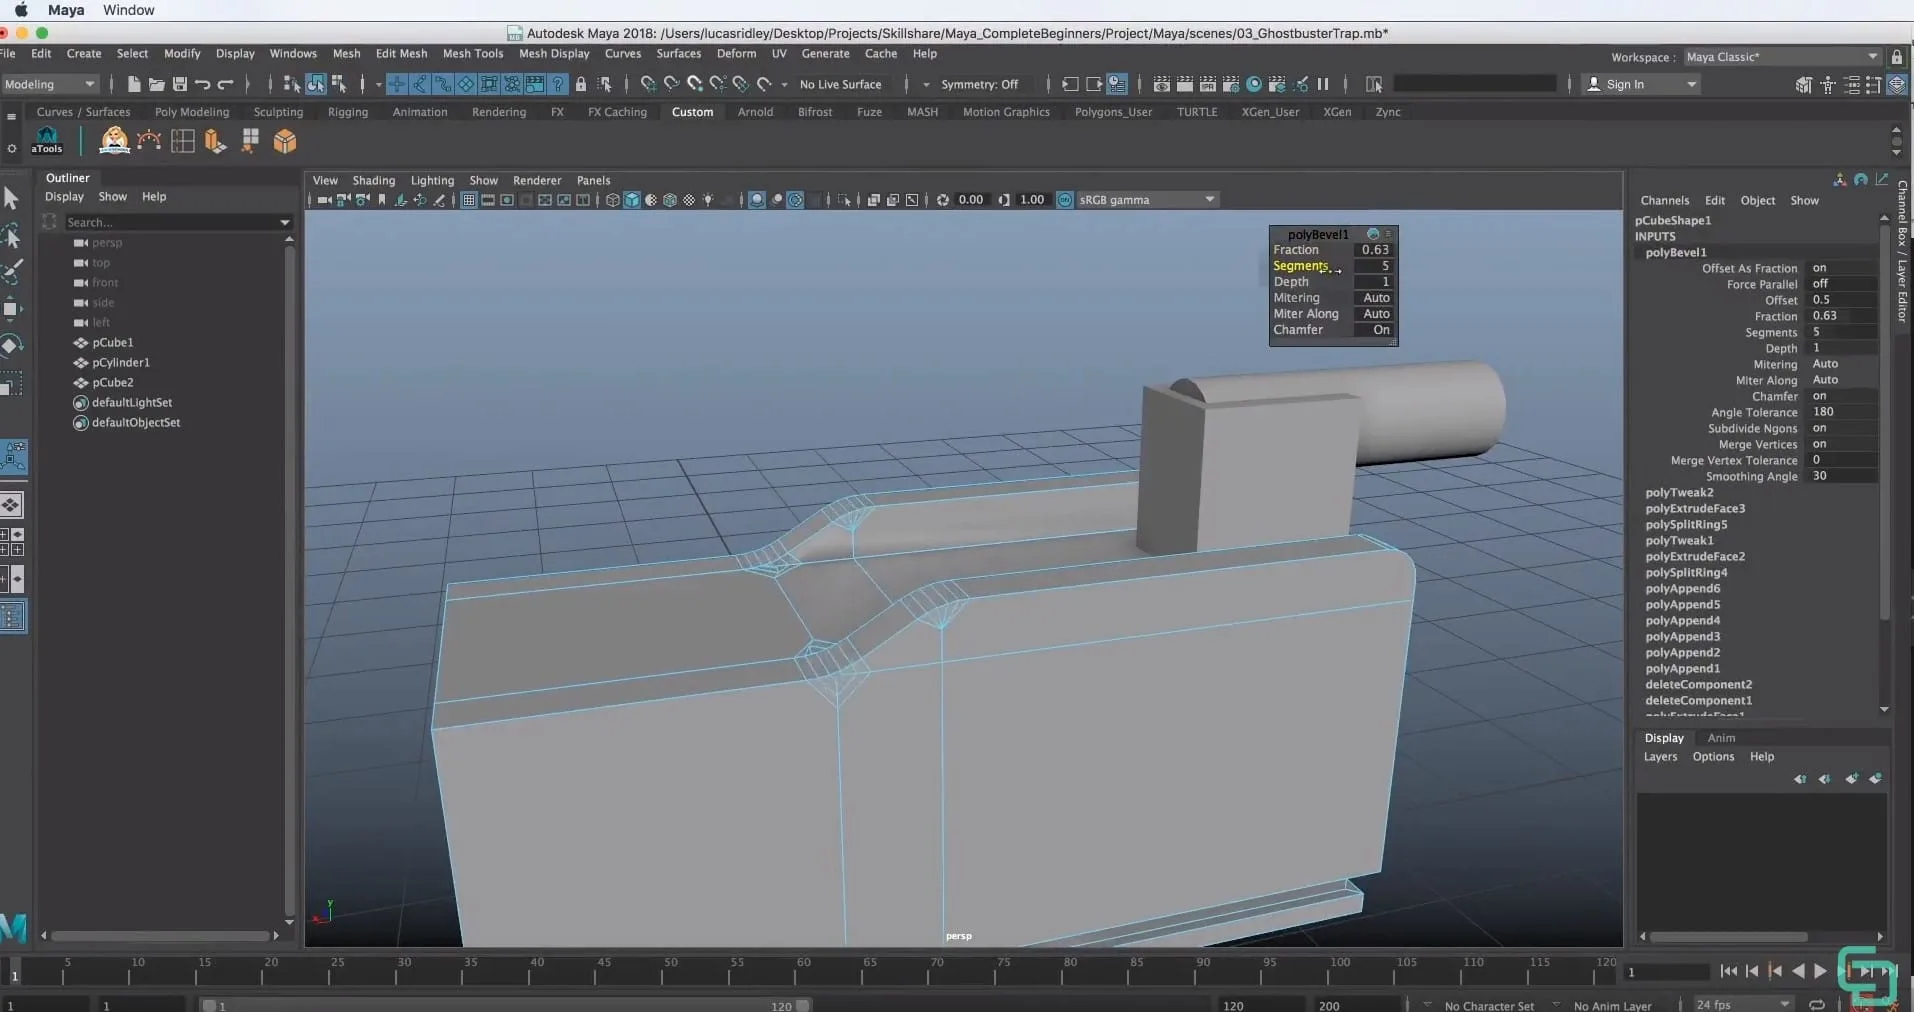Click play forward on timeline

click(x=1820, y=971)
